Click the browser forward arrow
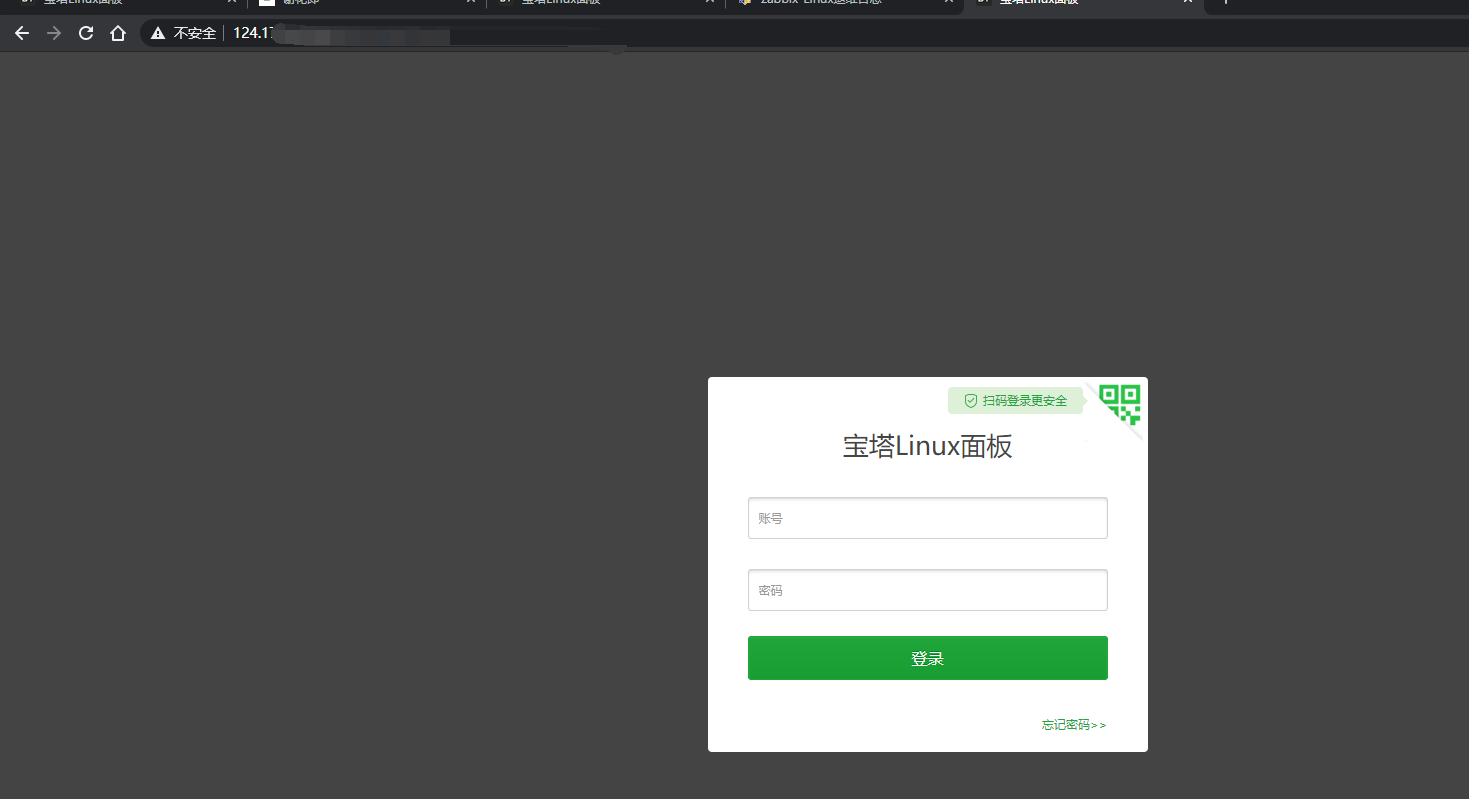1469x799 pixels. [54, 33]
